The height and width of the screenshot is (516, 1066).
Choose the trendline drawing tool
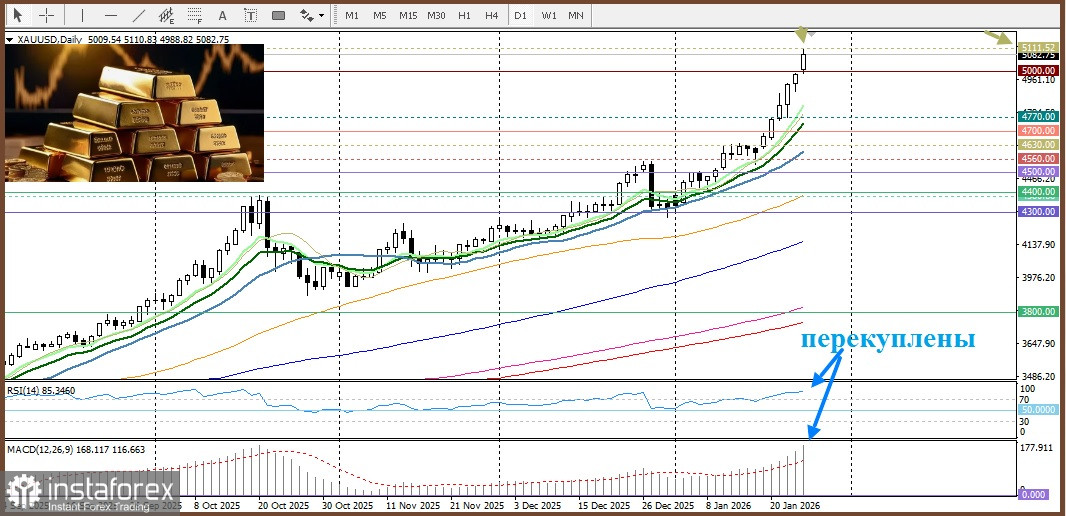point(139,16)
